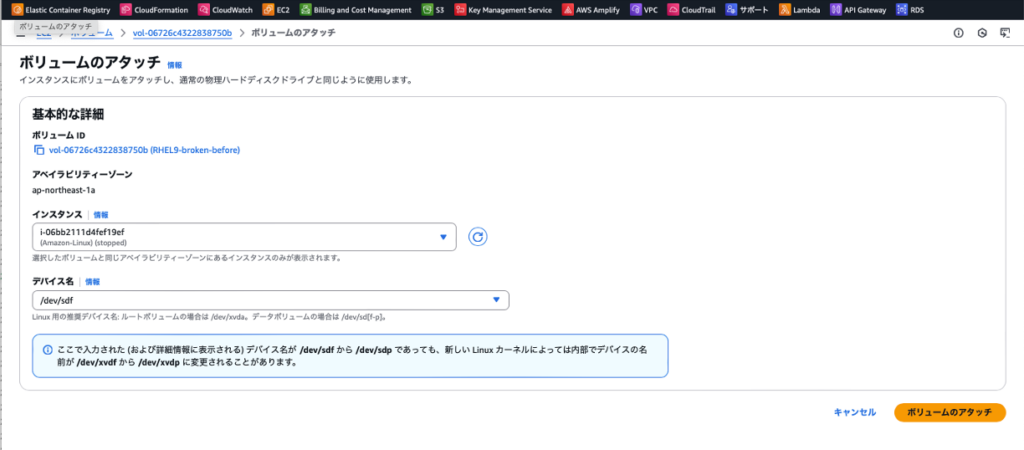Open VPC service shortcut icon
Screen dimensions: 1024x450
coord(635,10)
